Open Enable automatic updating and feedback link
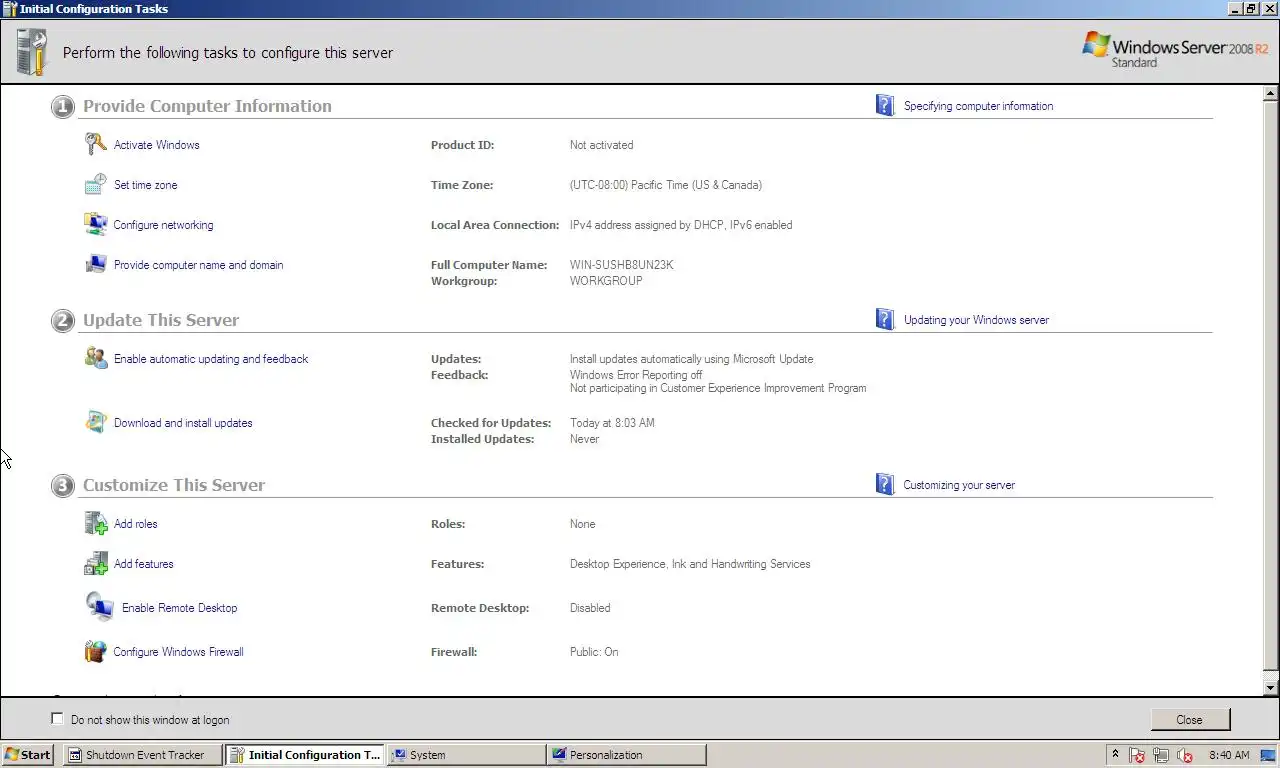1280x768 pixels. 211,359
